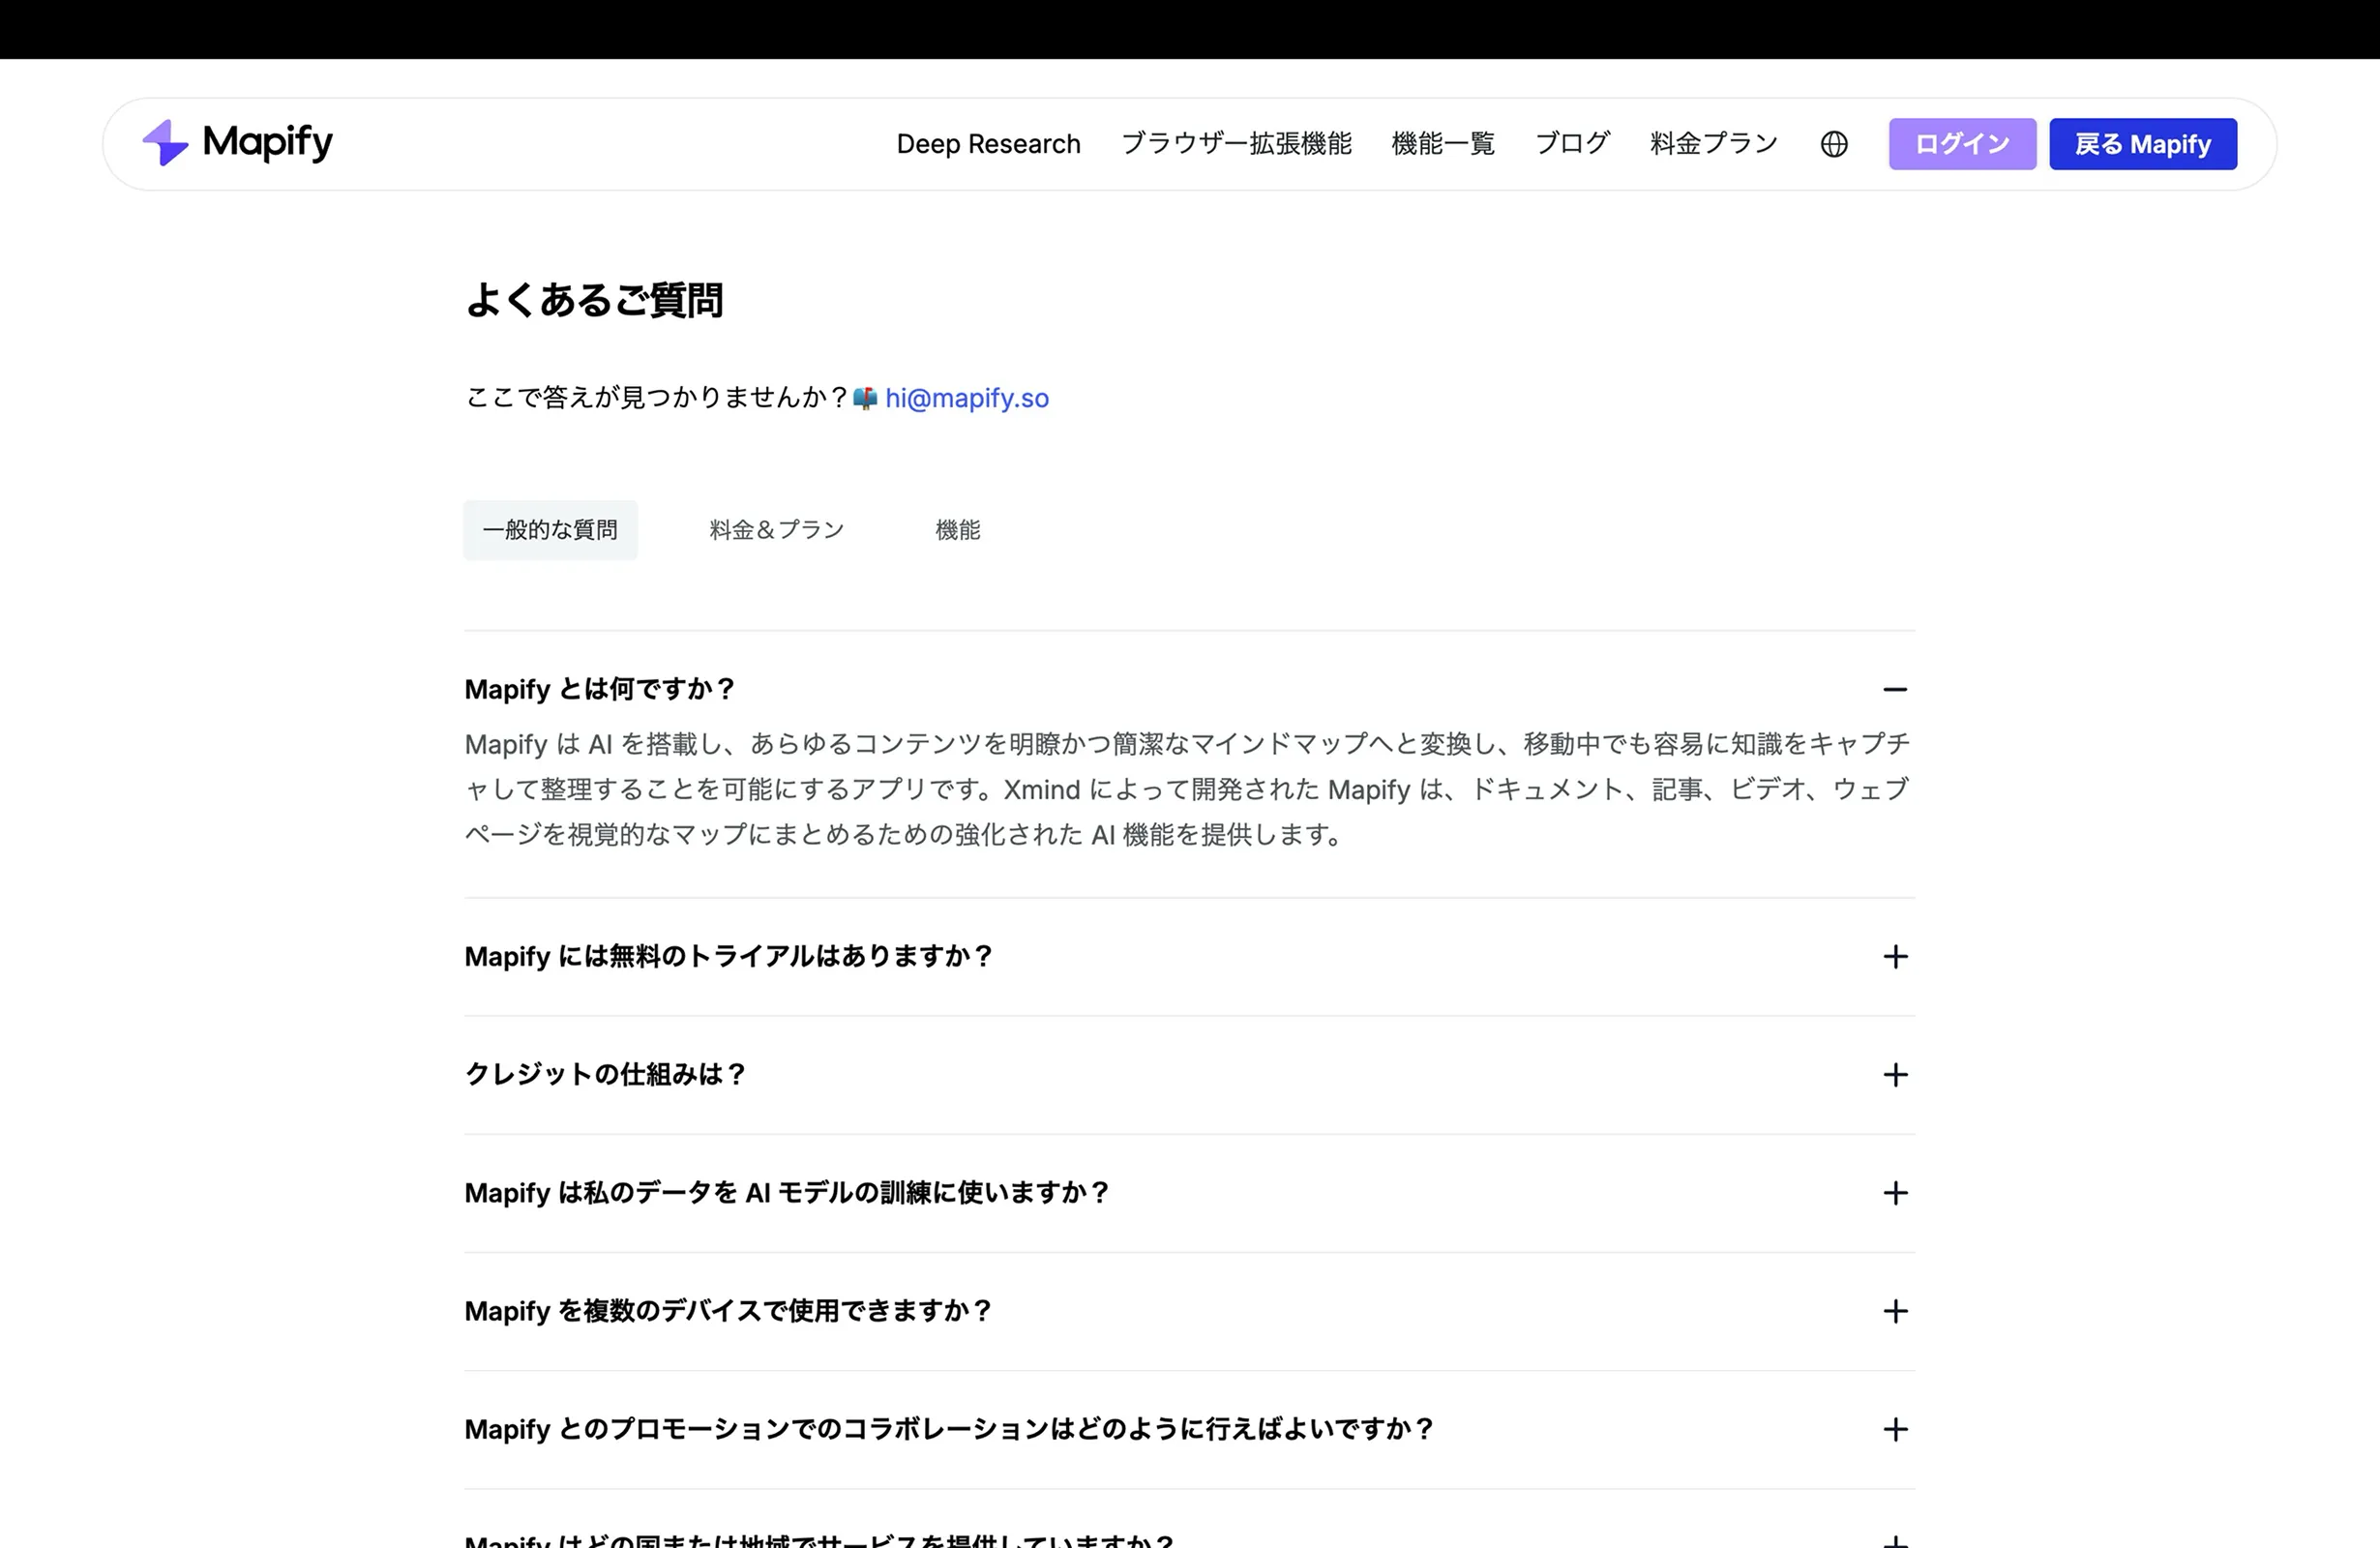
Task: Open the hi@mapify.so email link
Action: tap(967, 398)
